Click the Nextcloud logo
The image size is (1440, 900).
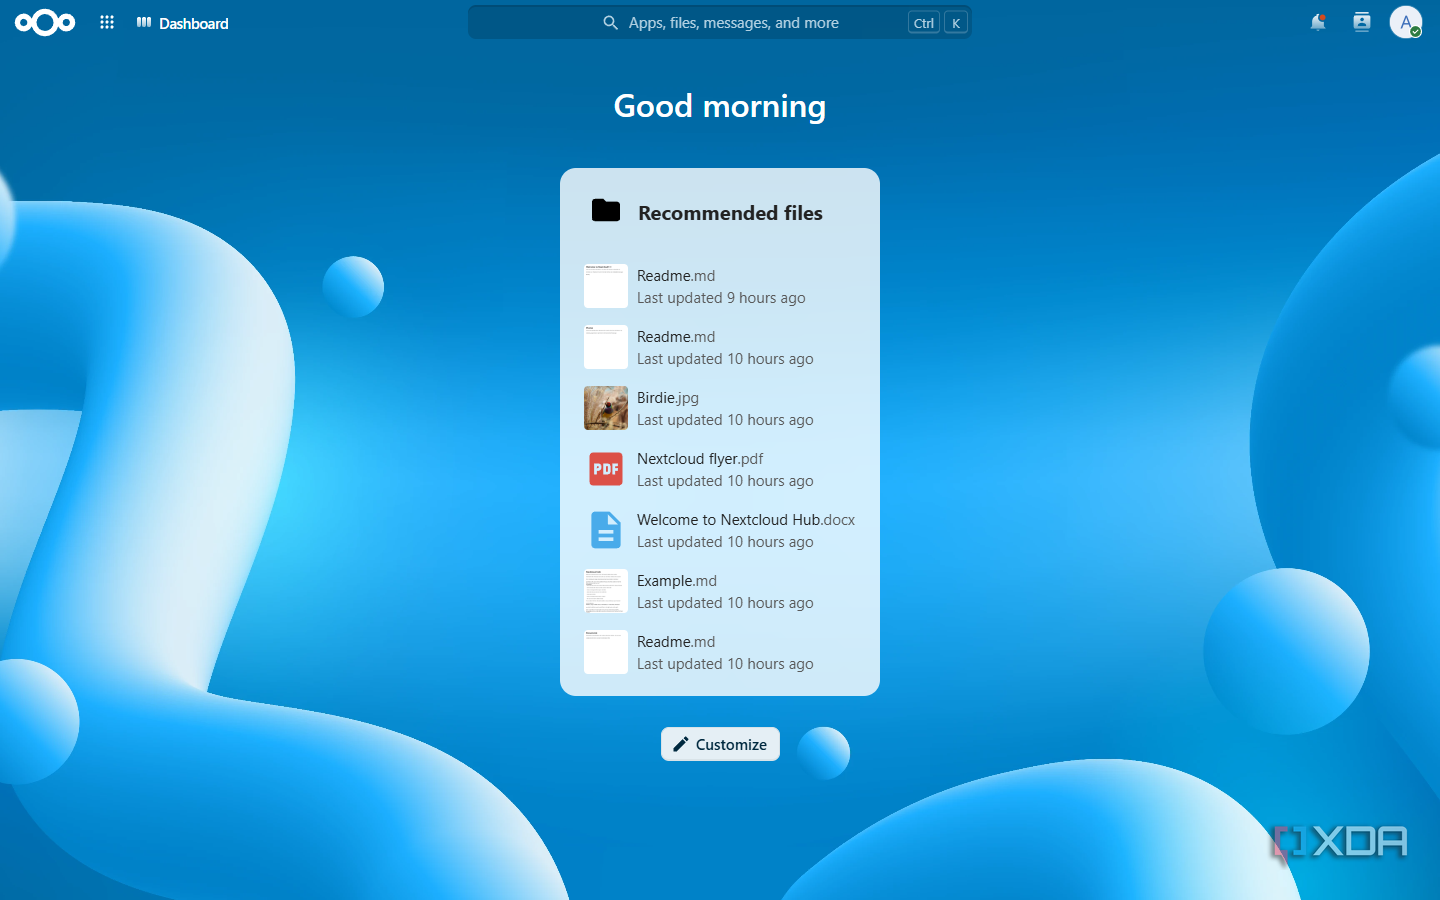(x=45, y=22)
